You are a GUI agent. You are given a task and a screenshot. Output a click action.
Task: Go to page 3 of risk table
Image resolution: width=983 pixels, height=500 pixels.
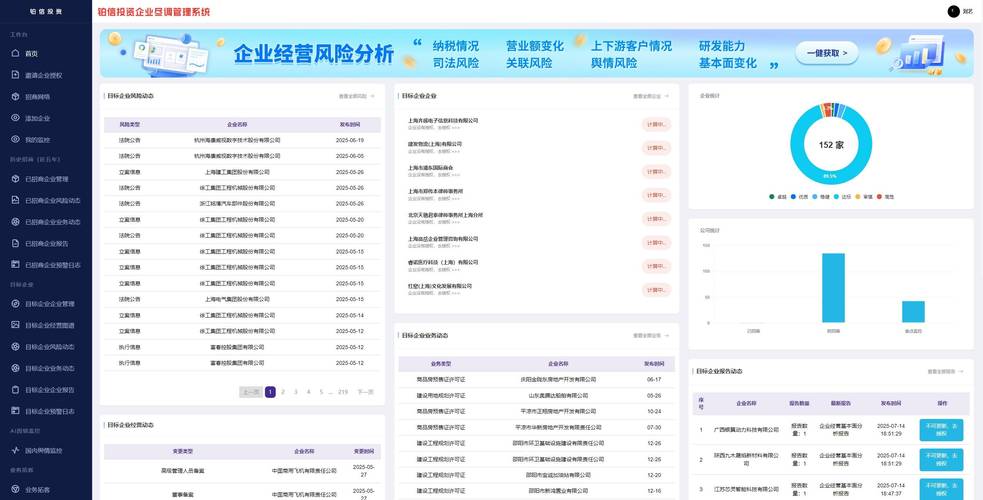click(296, 392)
